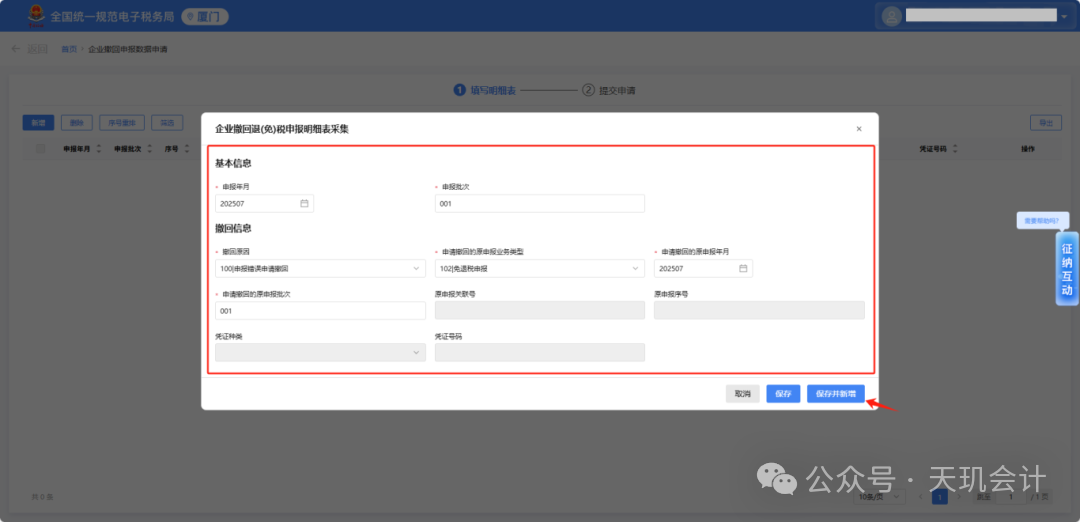Screen dimensions: 1080x522
Task: Click the 原申报序号 disabled field
Action: (759, 311)
